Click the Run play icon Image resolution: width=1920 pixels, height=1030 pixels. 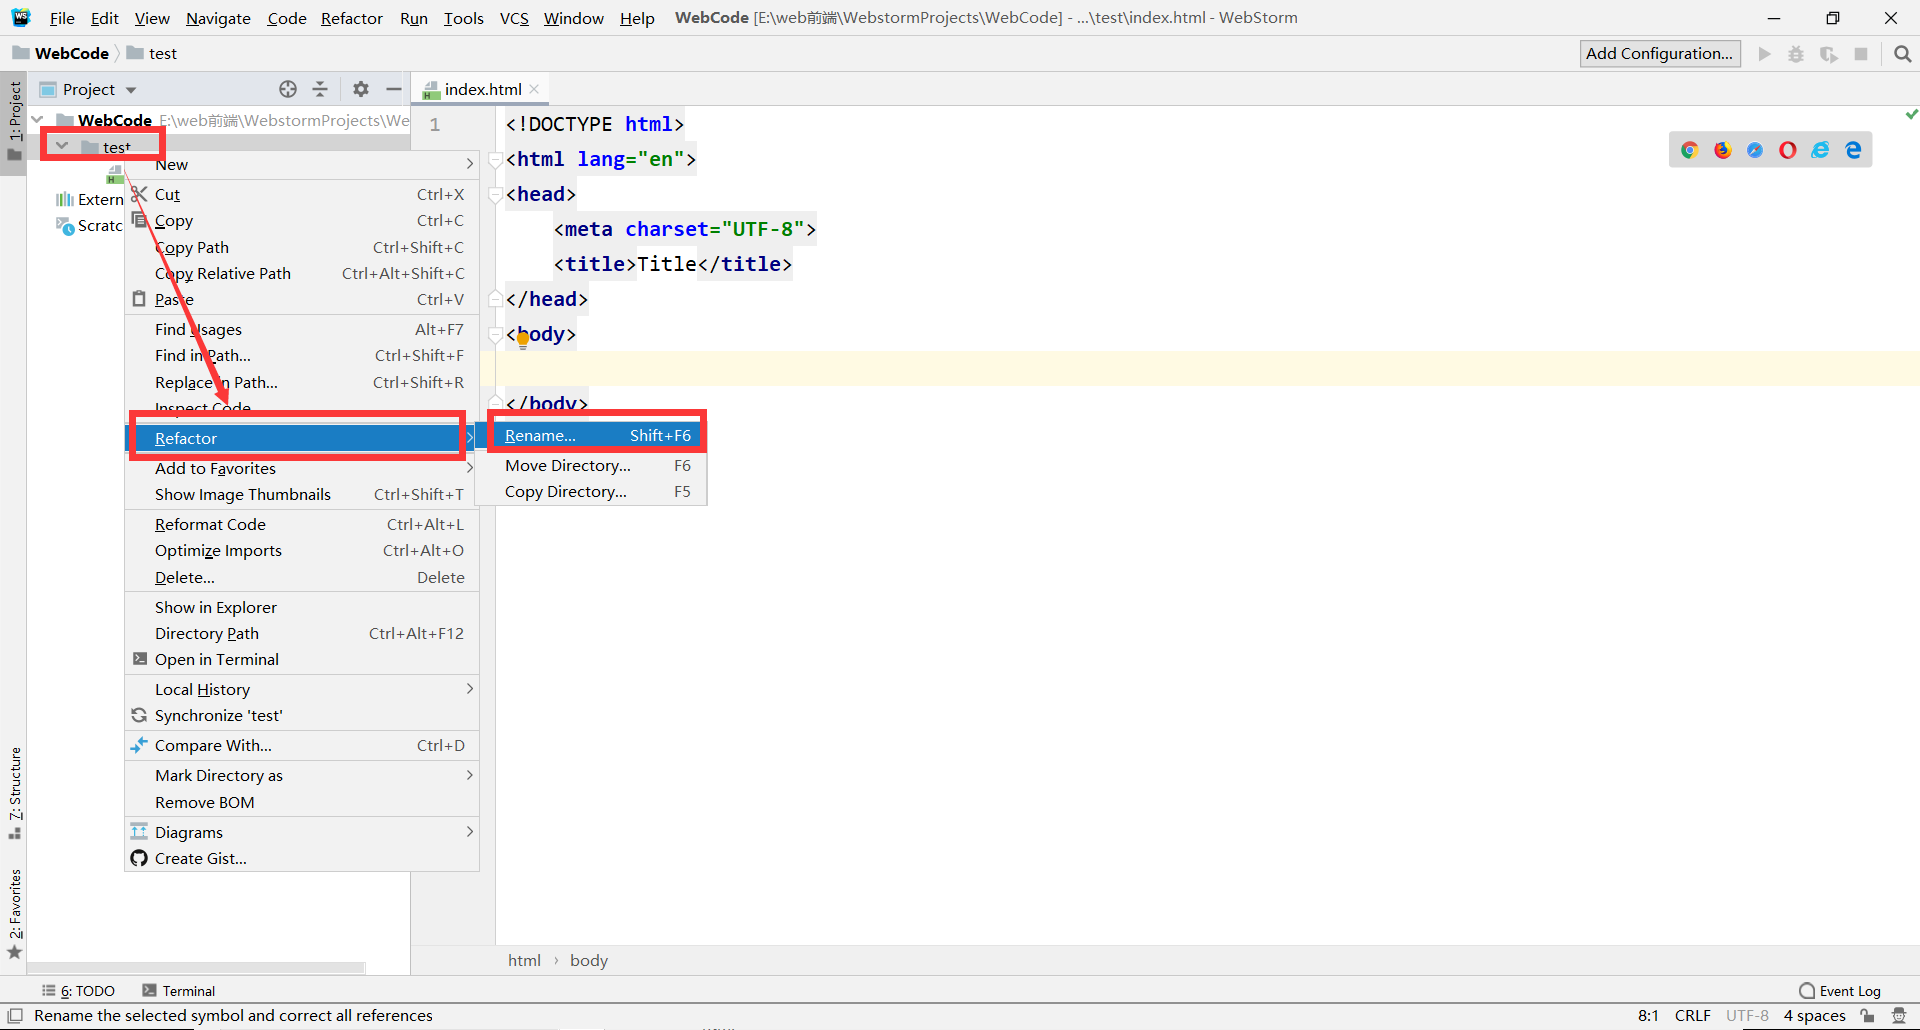(x=1765, y=54)
